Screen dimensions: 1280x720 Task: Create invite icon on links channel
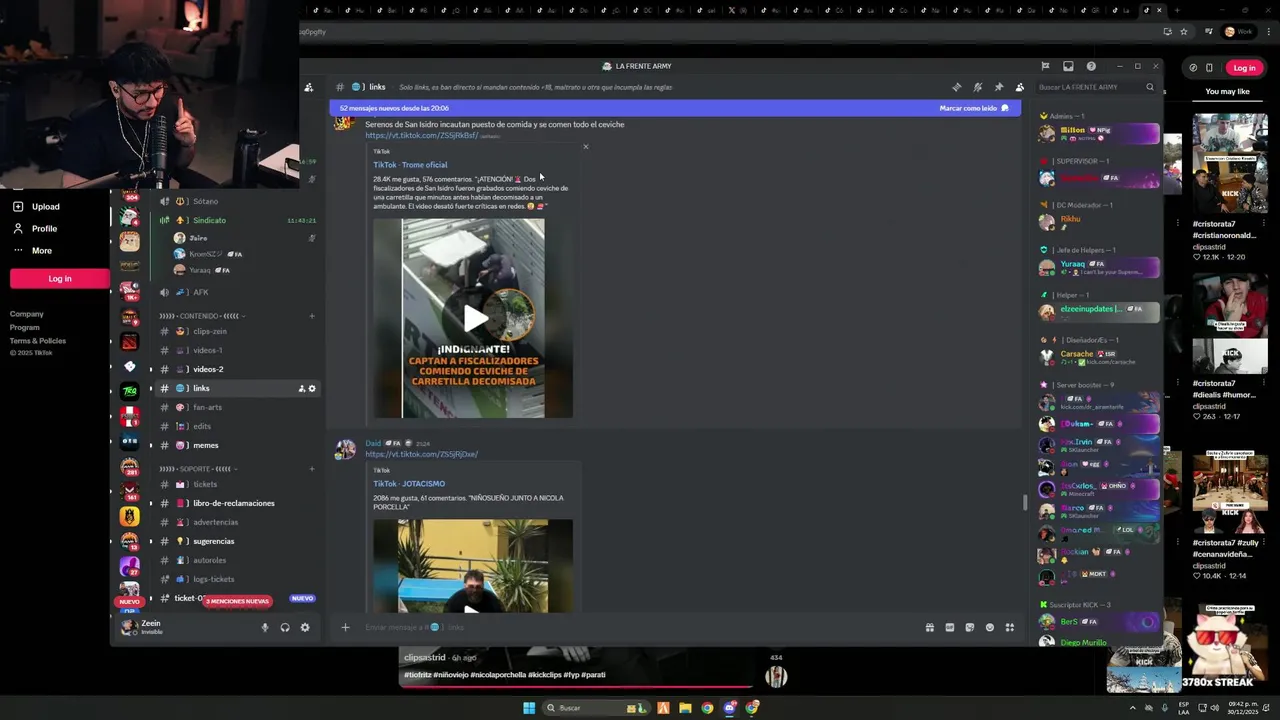301,388
